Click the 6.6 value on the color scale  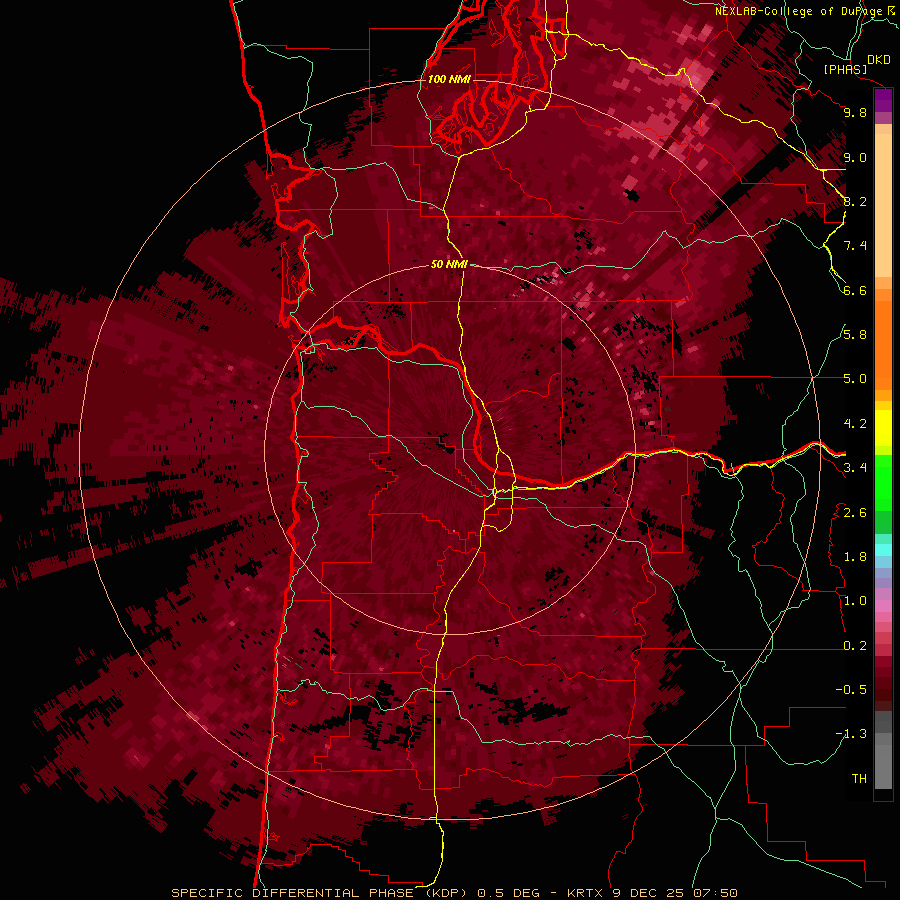(855, 290)
